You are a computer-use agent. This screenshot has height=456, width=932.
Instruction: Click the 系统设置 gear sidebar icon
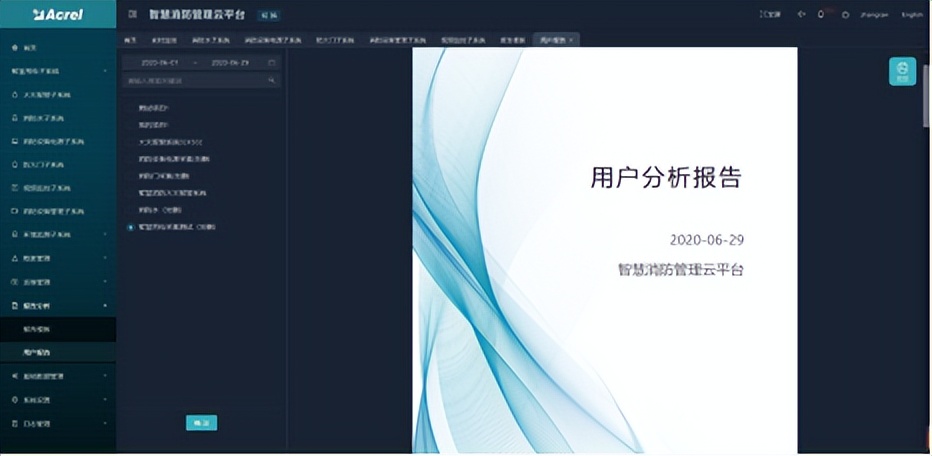pyautogui.click(x=15, y=400)
